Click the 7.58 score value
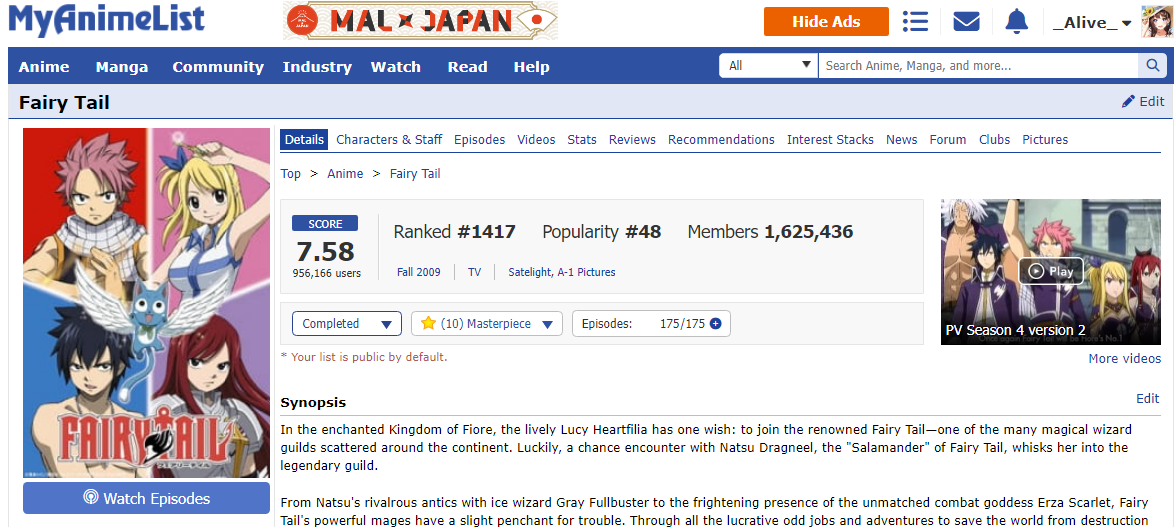 (x=325, y=251)
